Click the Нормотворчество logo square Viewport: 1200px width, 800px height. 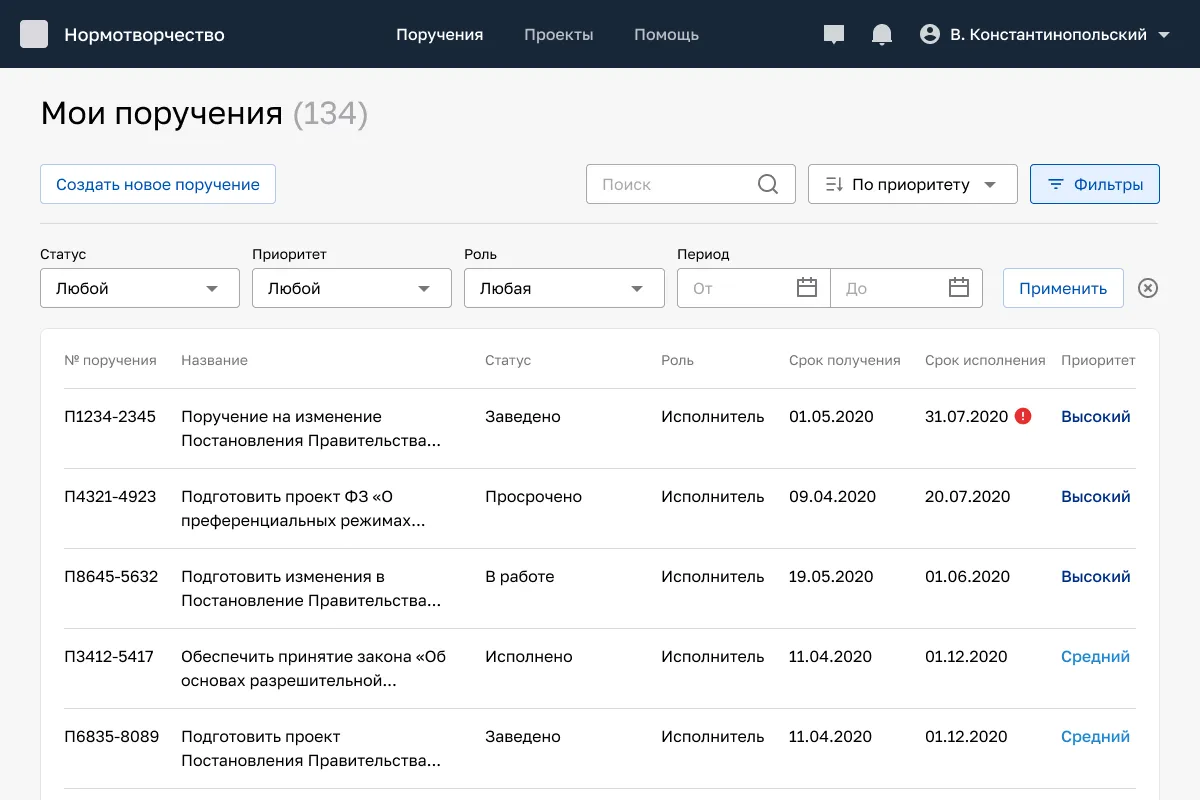pyautogui.click(x=34, y=34)
